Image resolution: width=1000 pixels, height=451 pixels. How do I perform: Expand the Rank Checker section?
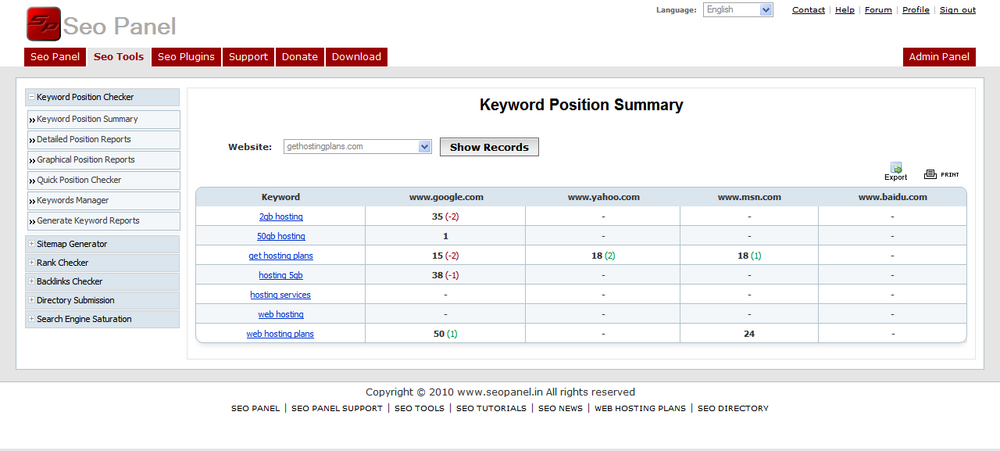(x=31, y=262)
